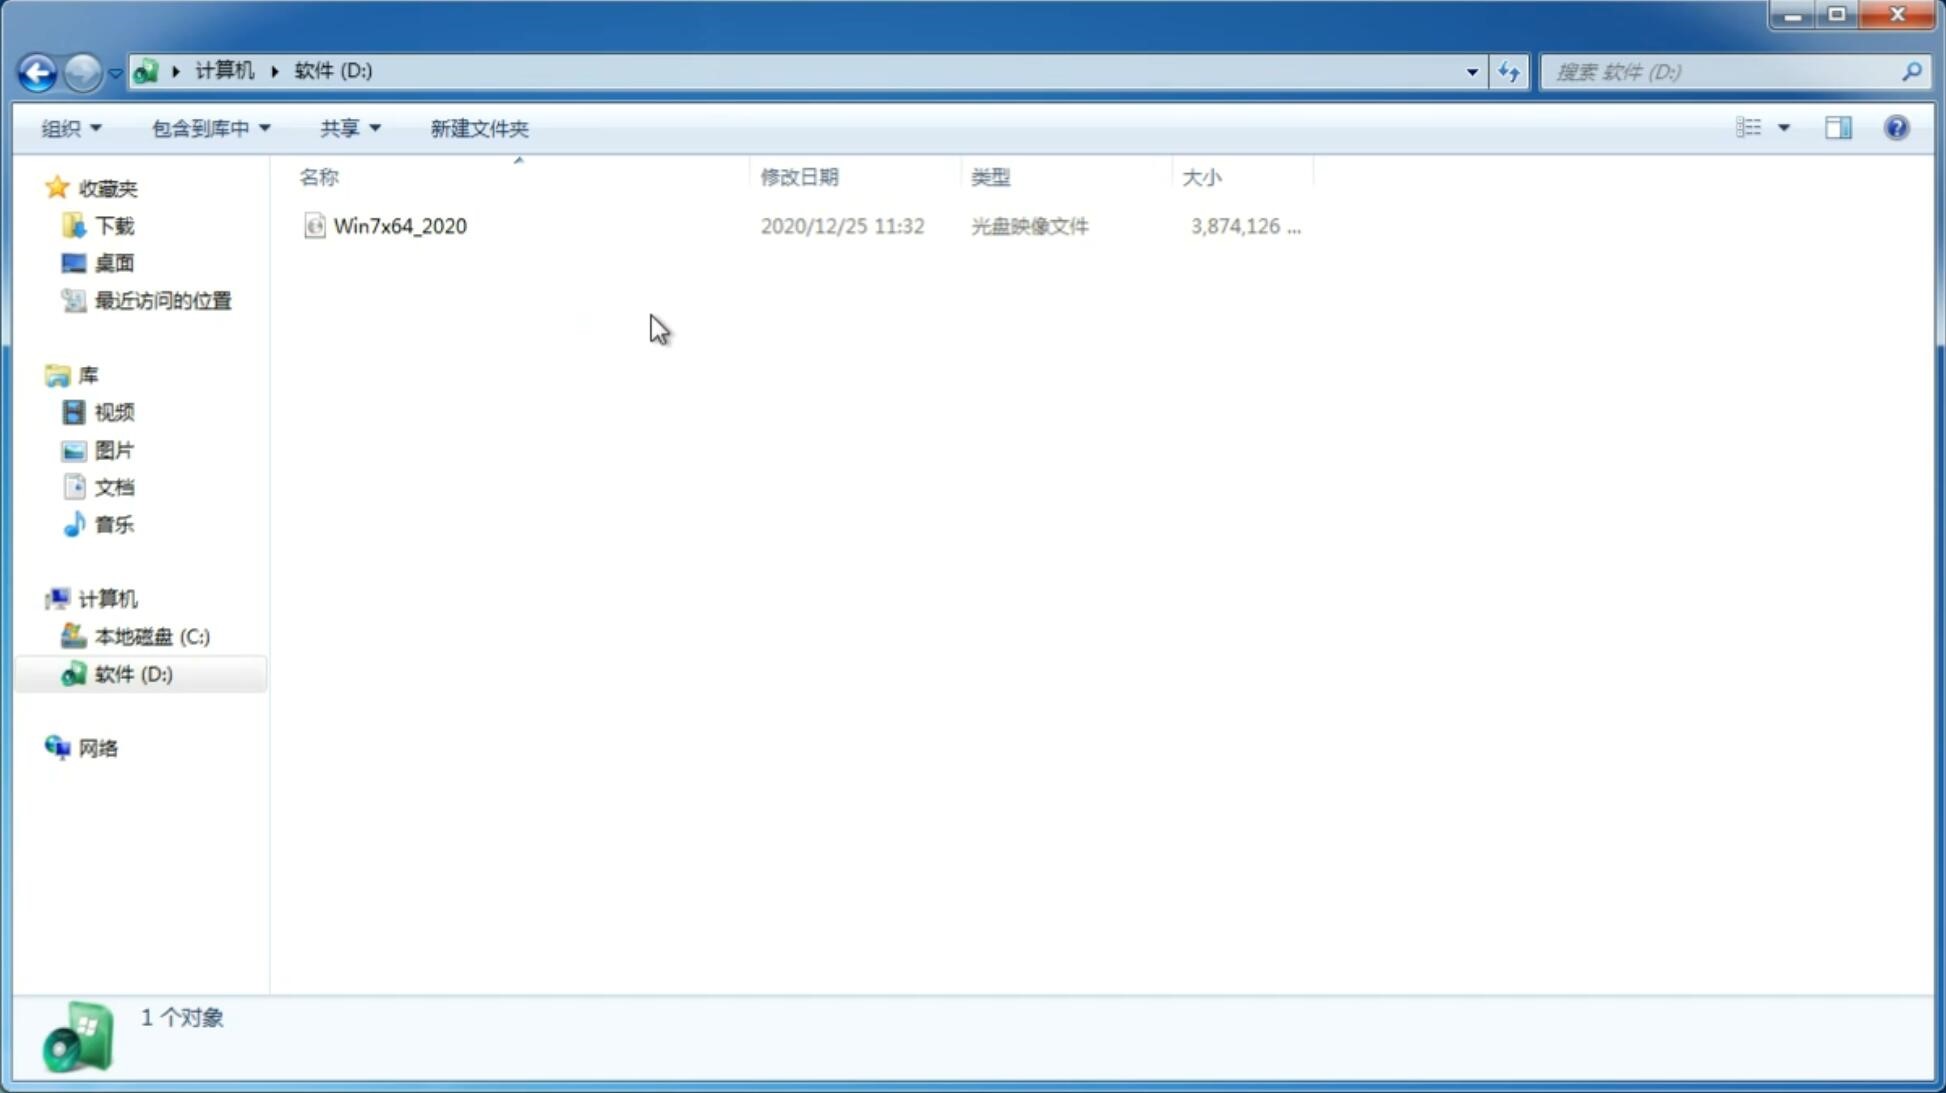1946x1093 pixels.
Task: Navigate to 本地磁盘 (C:) drive
Action: (x=151, y=636)
